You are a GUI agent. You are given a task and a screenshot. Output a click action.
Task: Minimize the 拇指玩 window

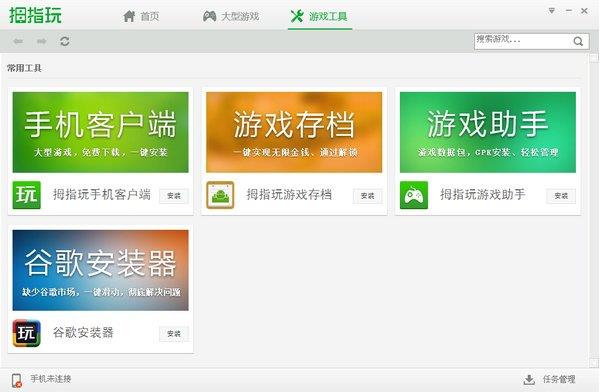(x=569, y=11)
